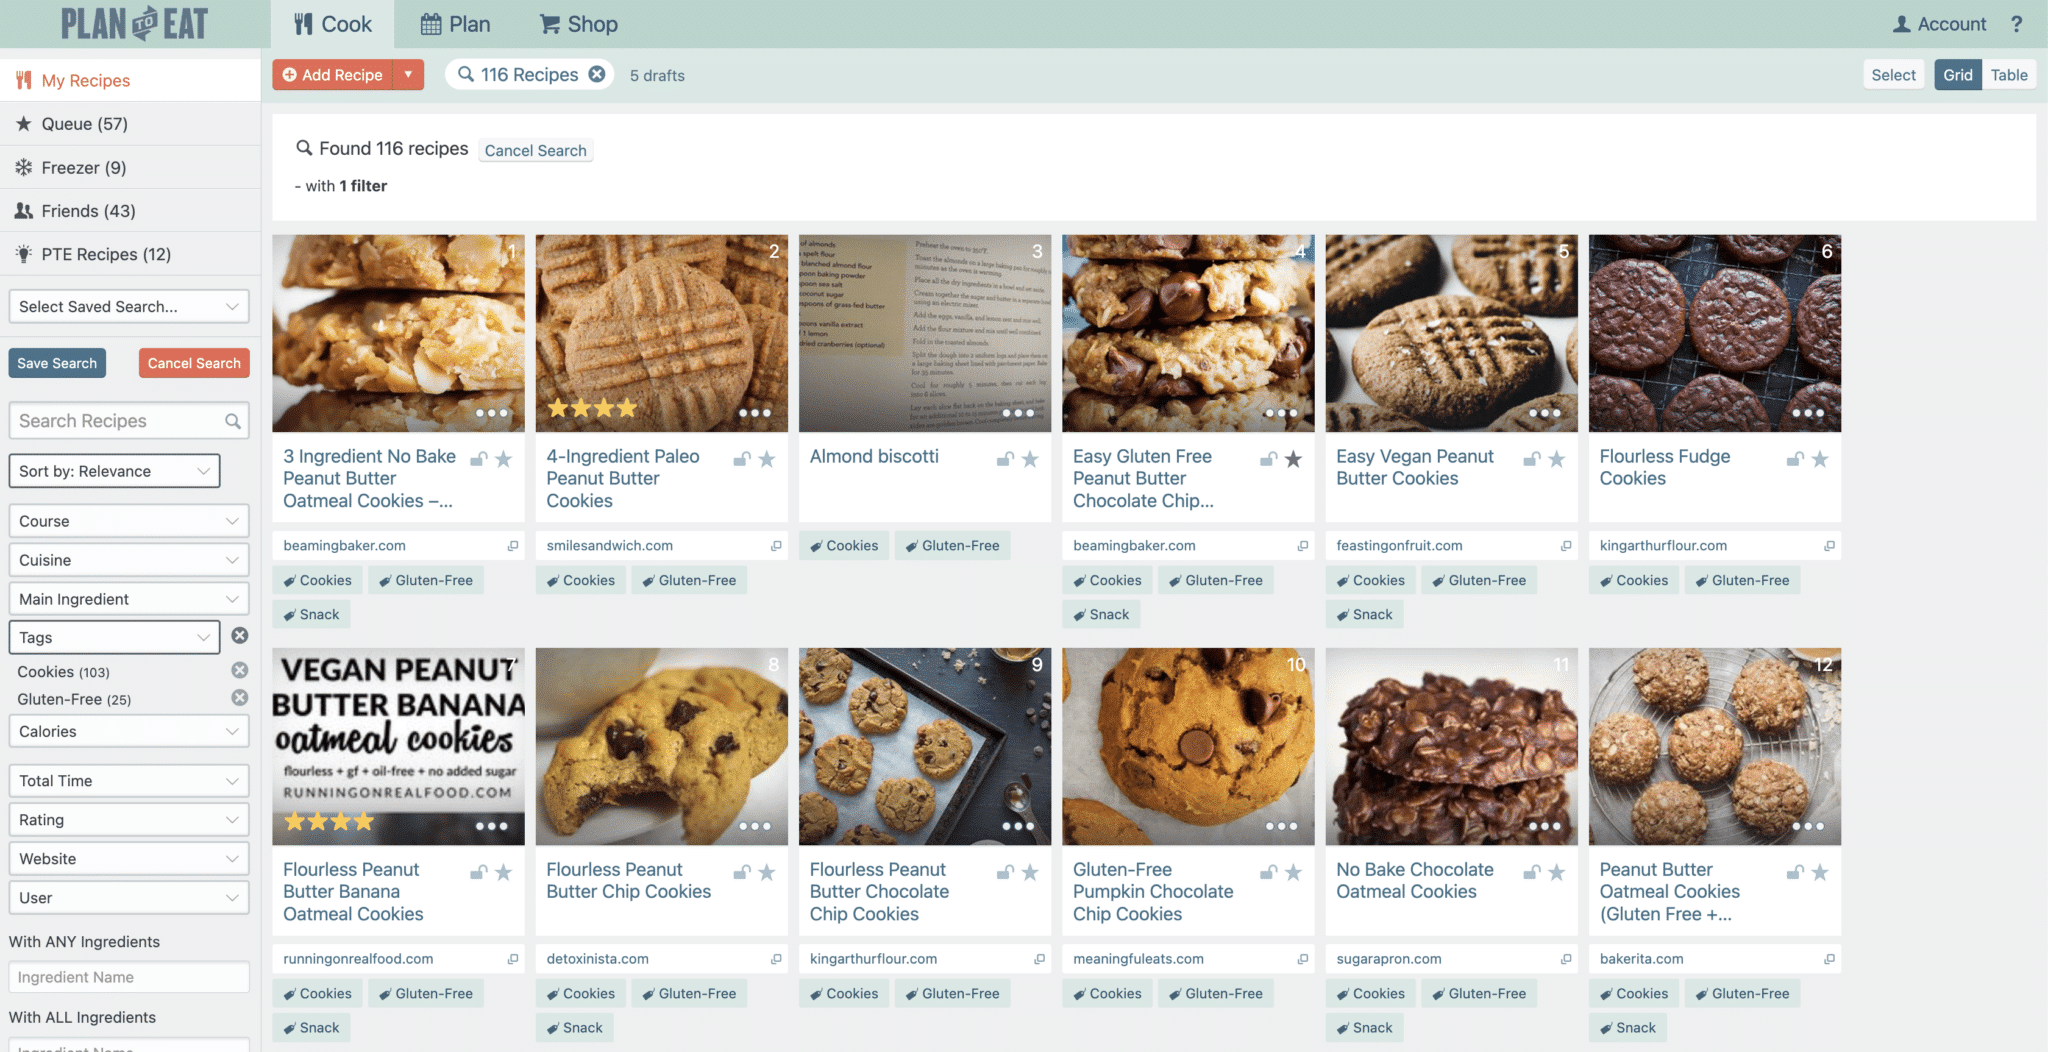2048x1052 pixels.
Task: Click the blue Save Search button
Action: pos(57,363)
